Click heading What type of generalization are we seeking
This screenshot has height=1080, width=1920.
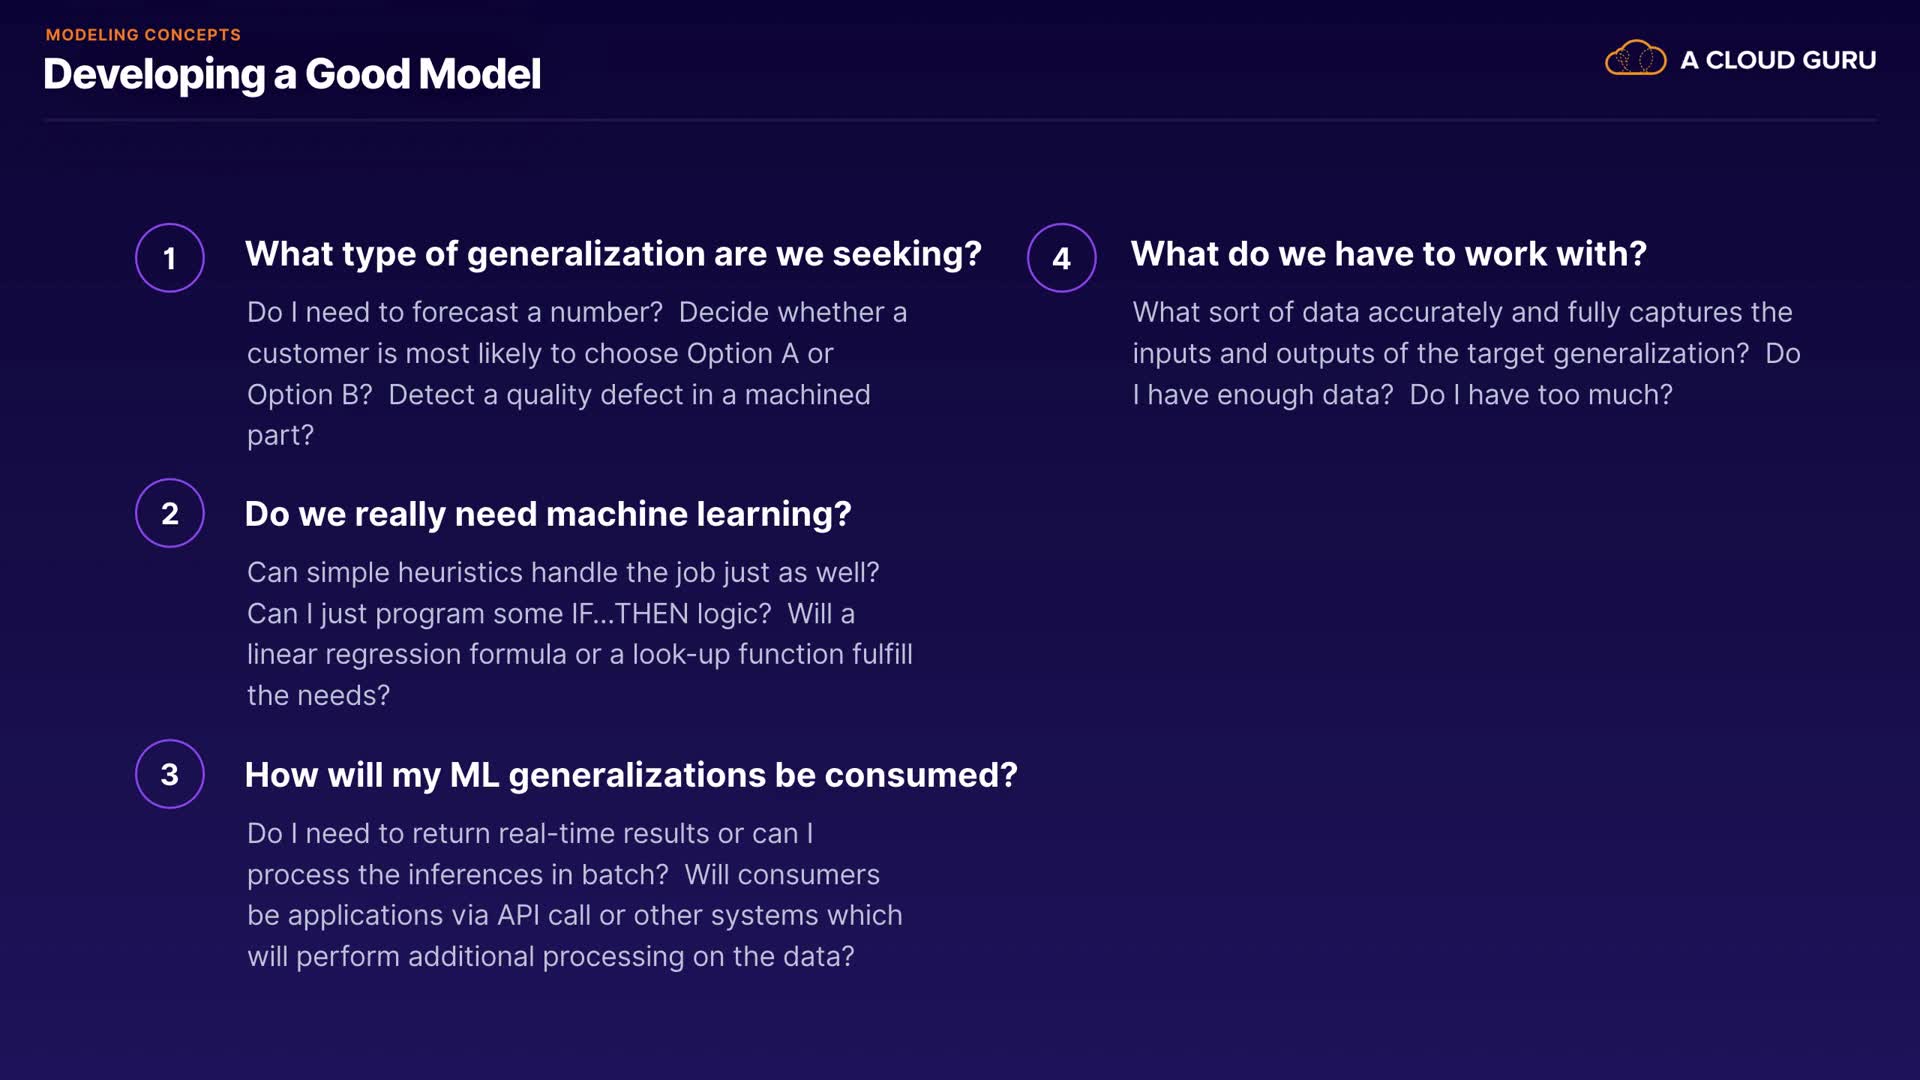click(613, 254)
